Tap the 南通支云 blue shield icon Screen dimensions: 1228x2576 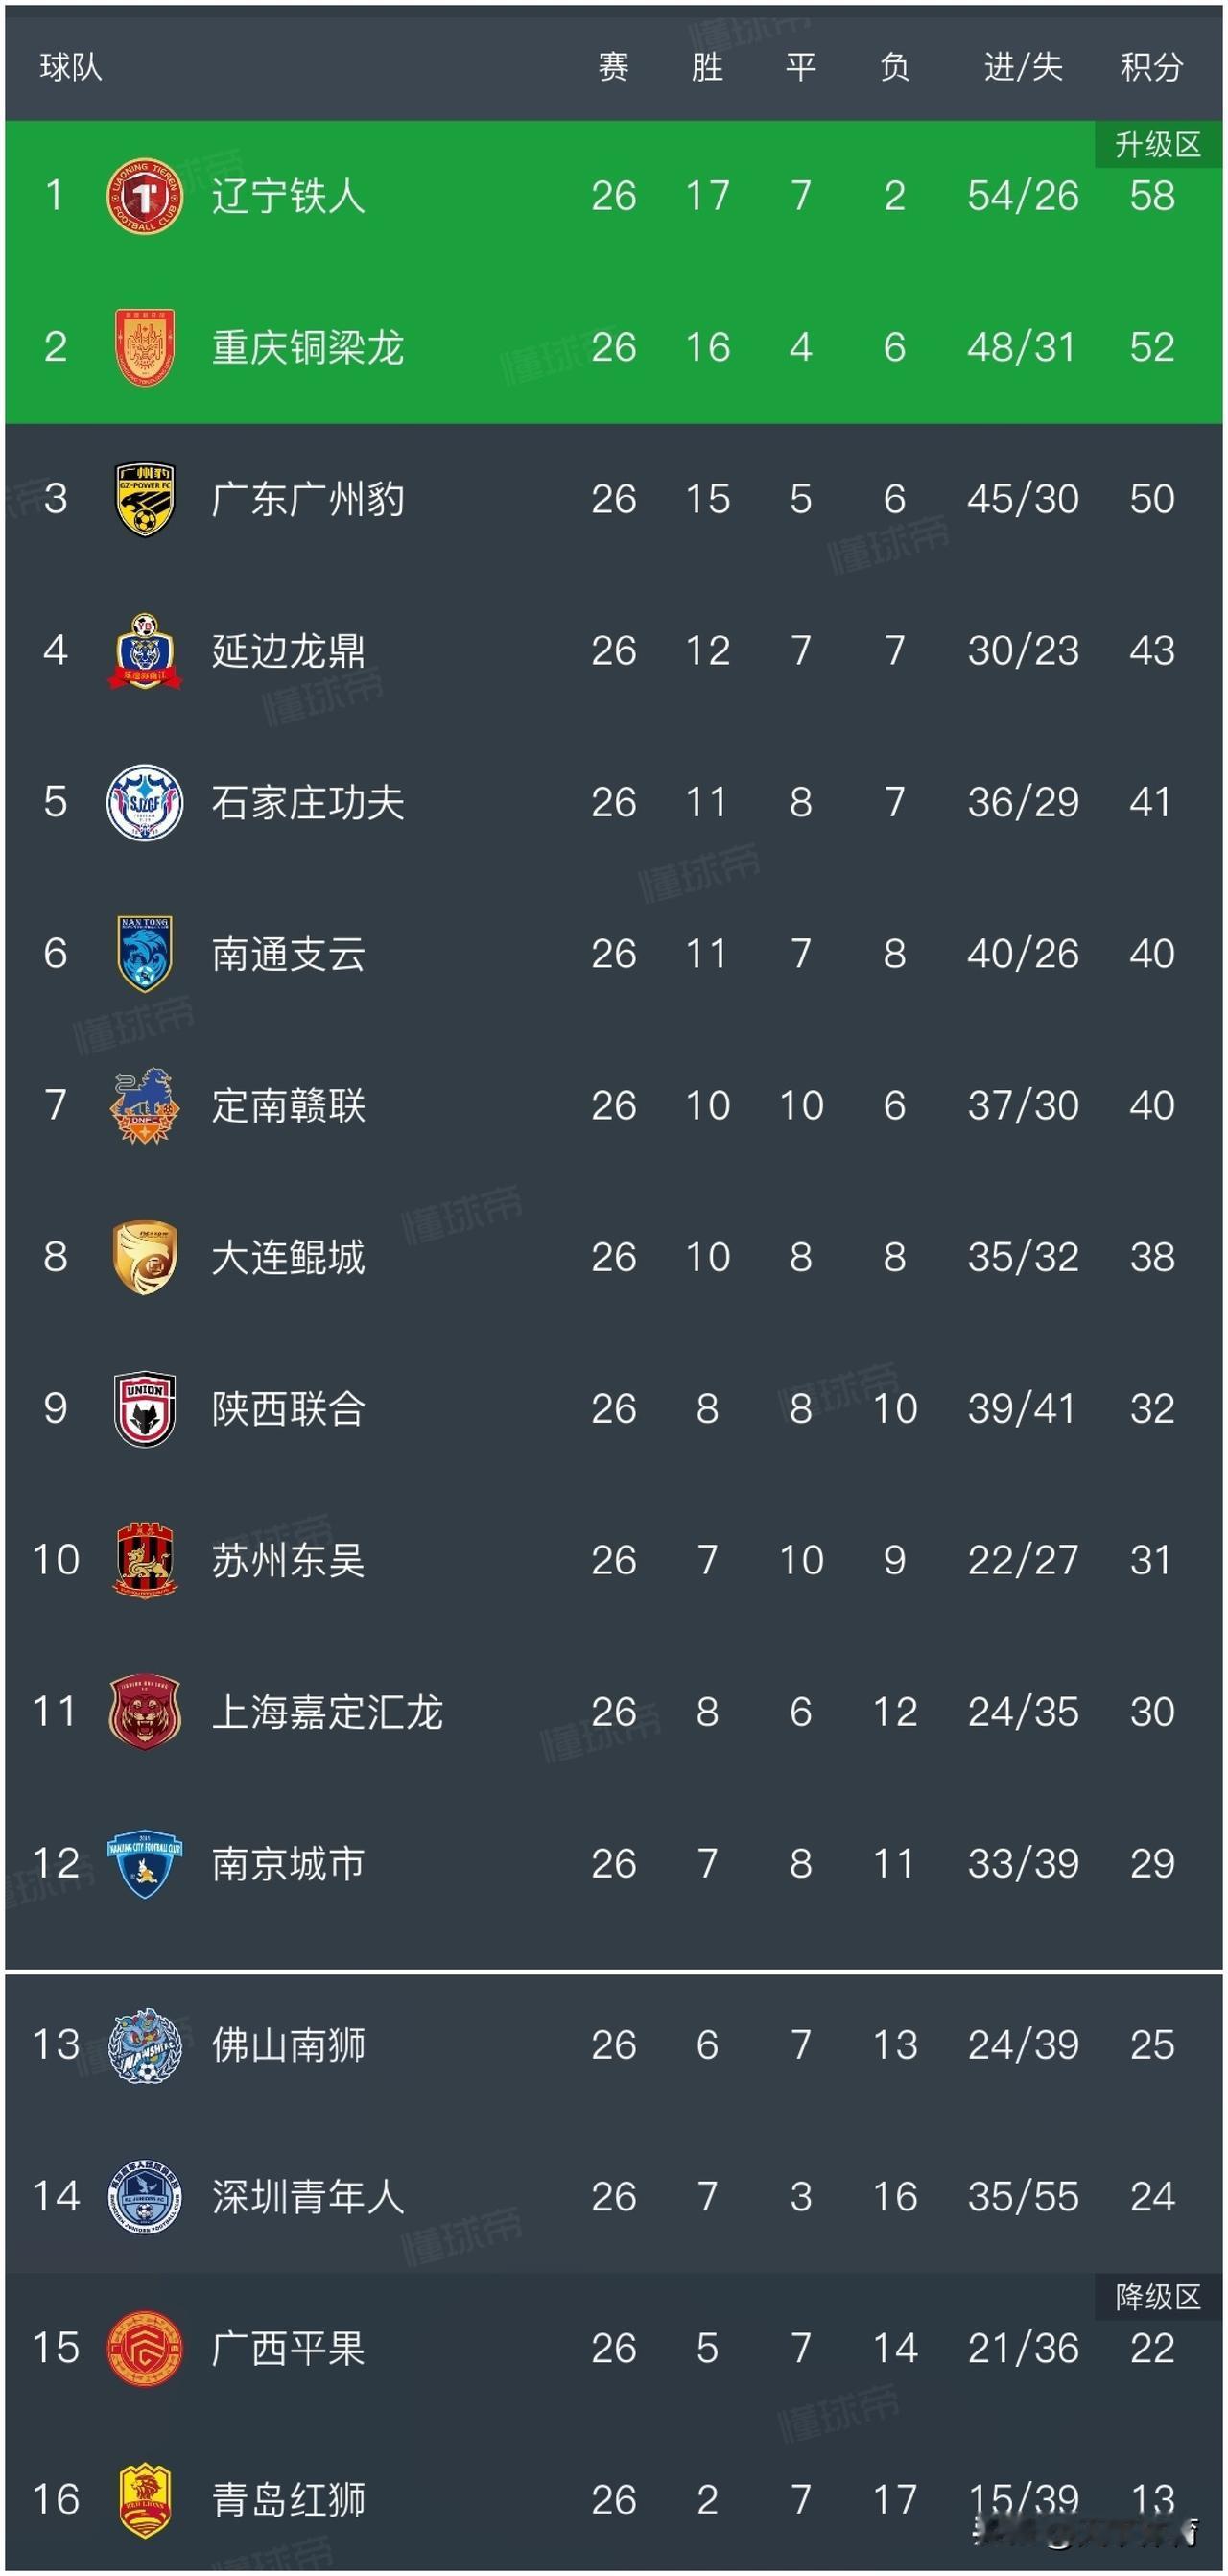coord(145,954)
